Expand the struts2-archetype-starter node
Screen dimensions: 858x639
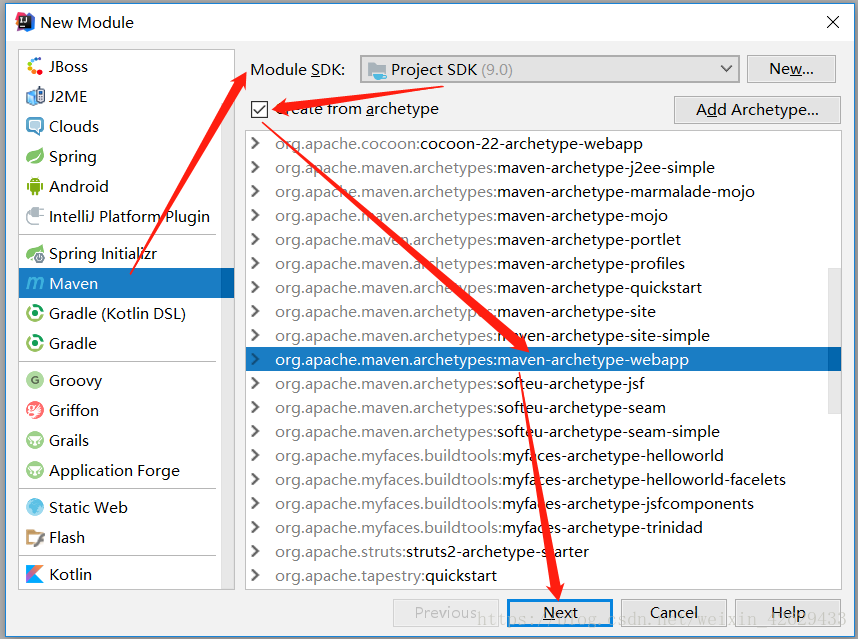[255, 551]
